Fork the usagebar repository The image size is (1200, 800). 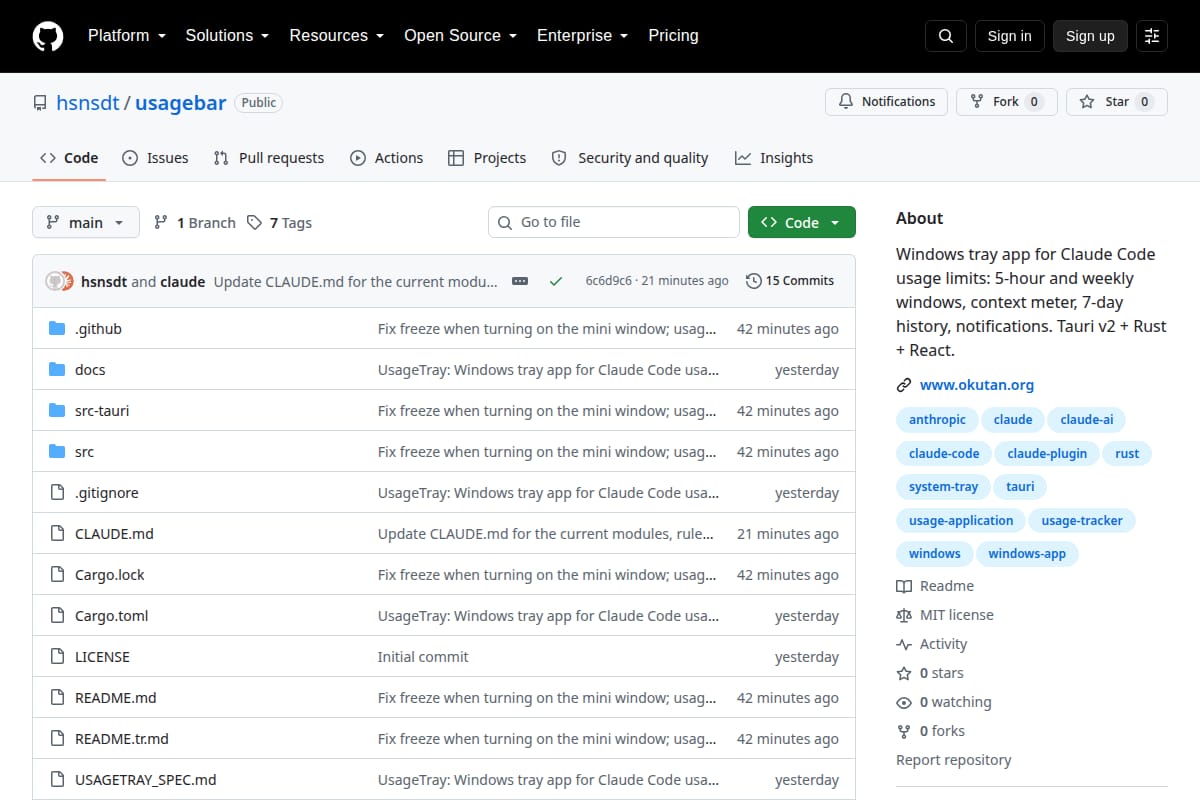1007,102
